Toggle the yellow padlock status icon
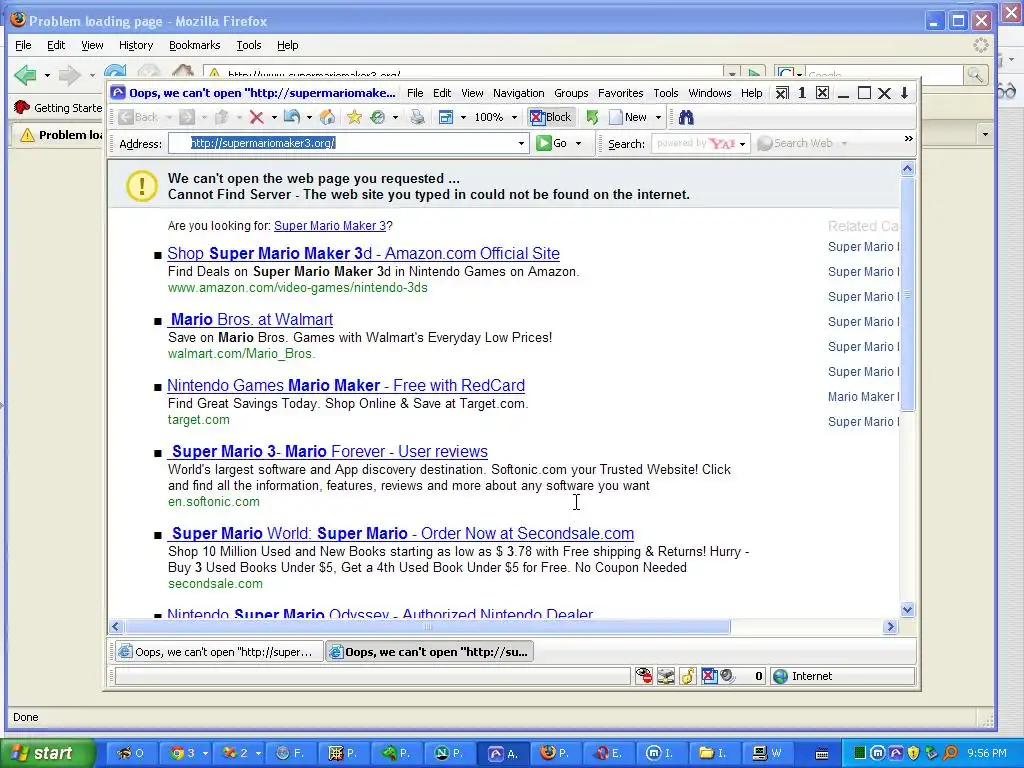The height and width of the screenshot is (768, 1024). (x=688, y=676)
